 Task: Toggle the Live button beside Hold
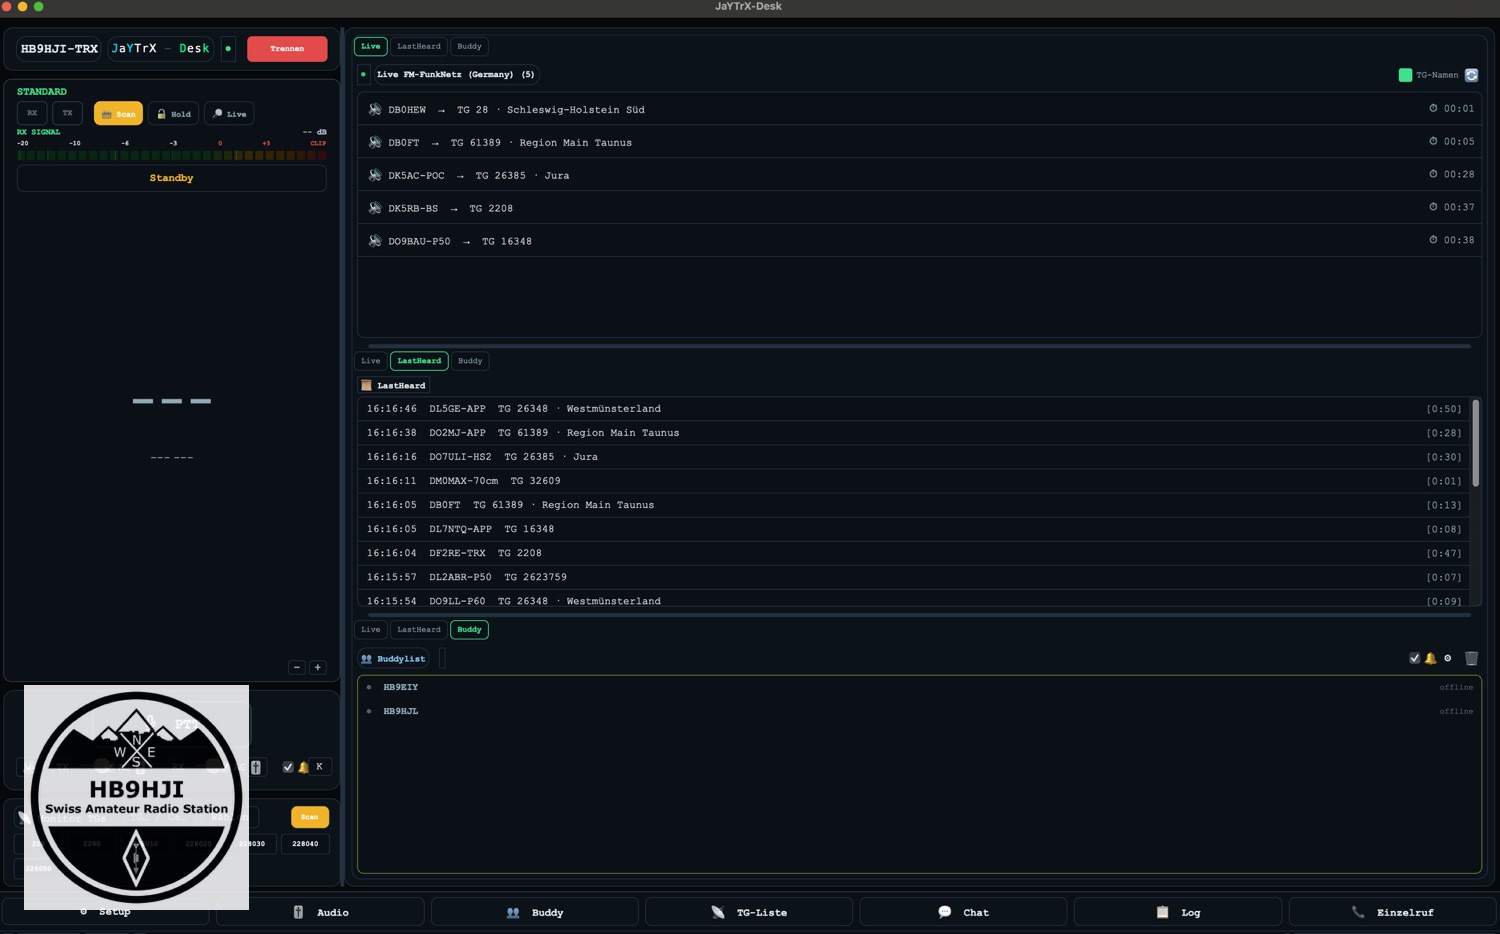click(229, 114)
